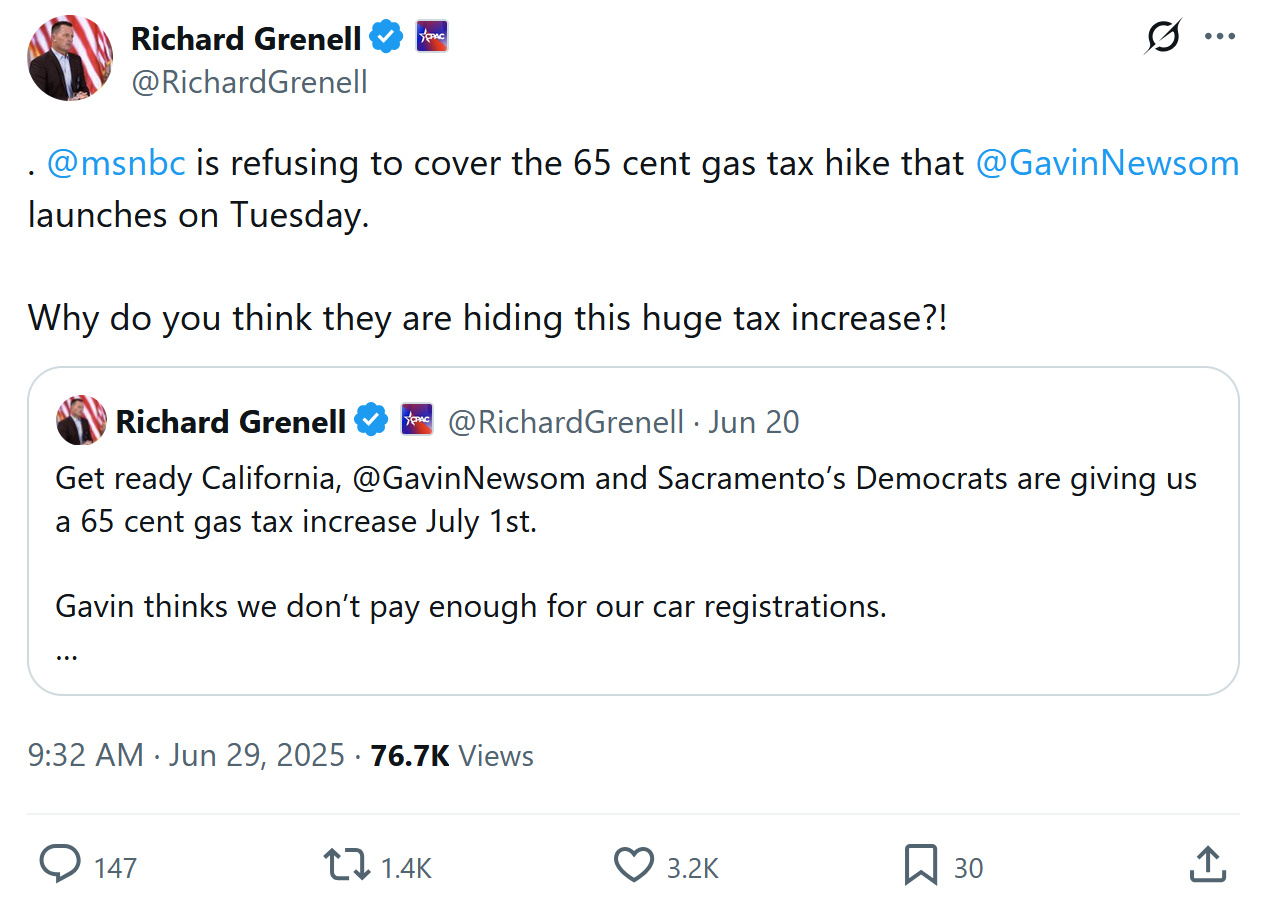This screenshot has width=1270, height=906.
Task: Click the blue verified badge beside author name
Action: click(386, 38)
